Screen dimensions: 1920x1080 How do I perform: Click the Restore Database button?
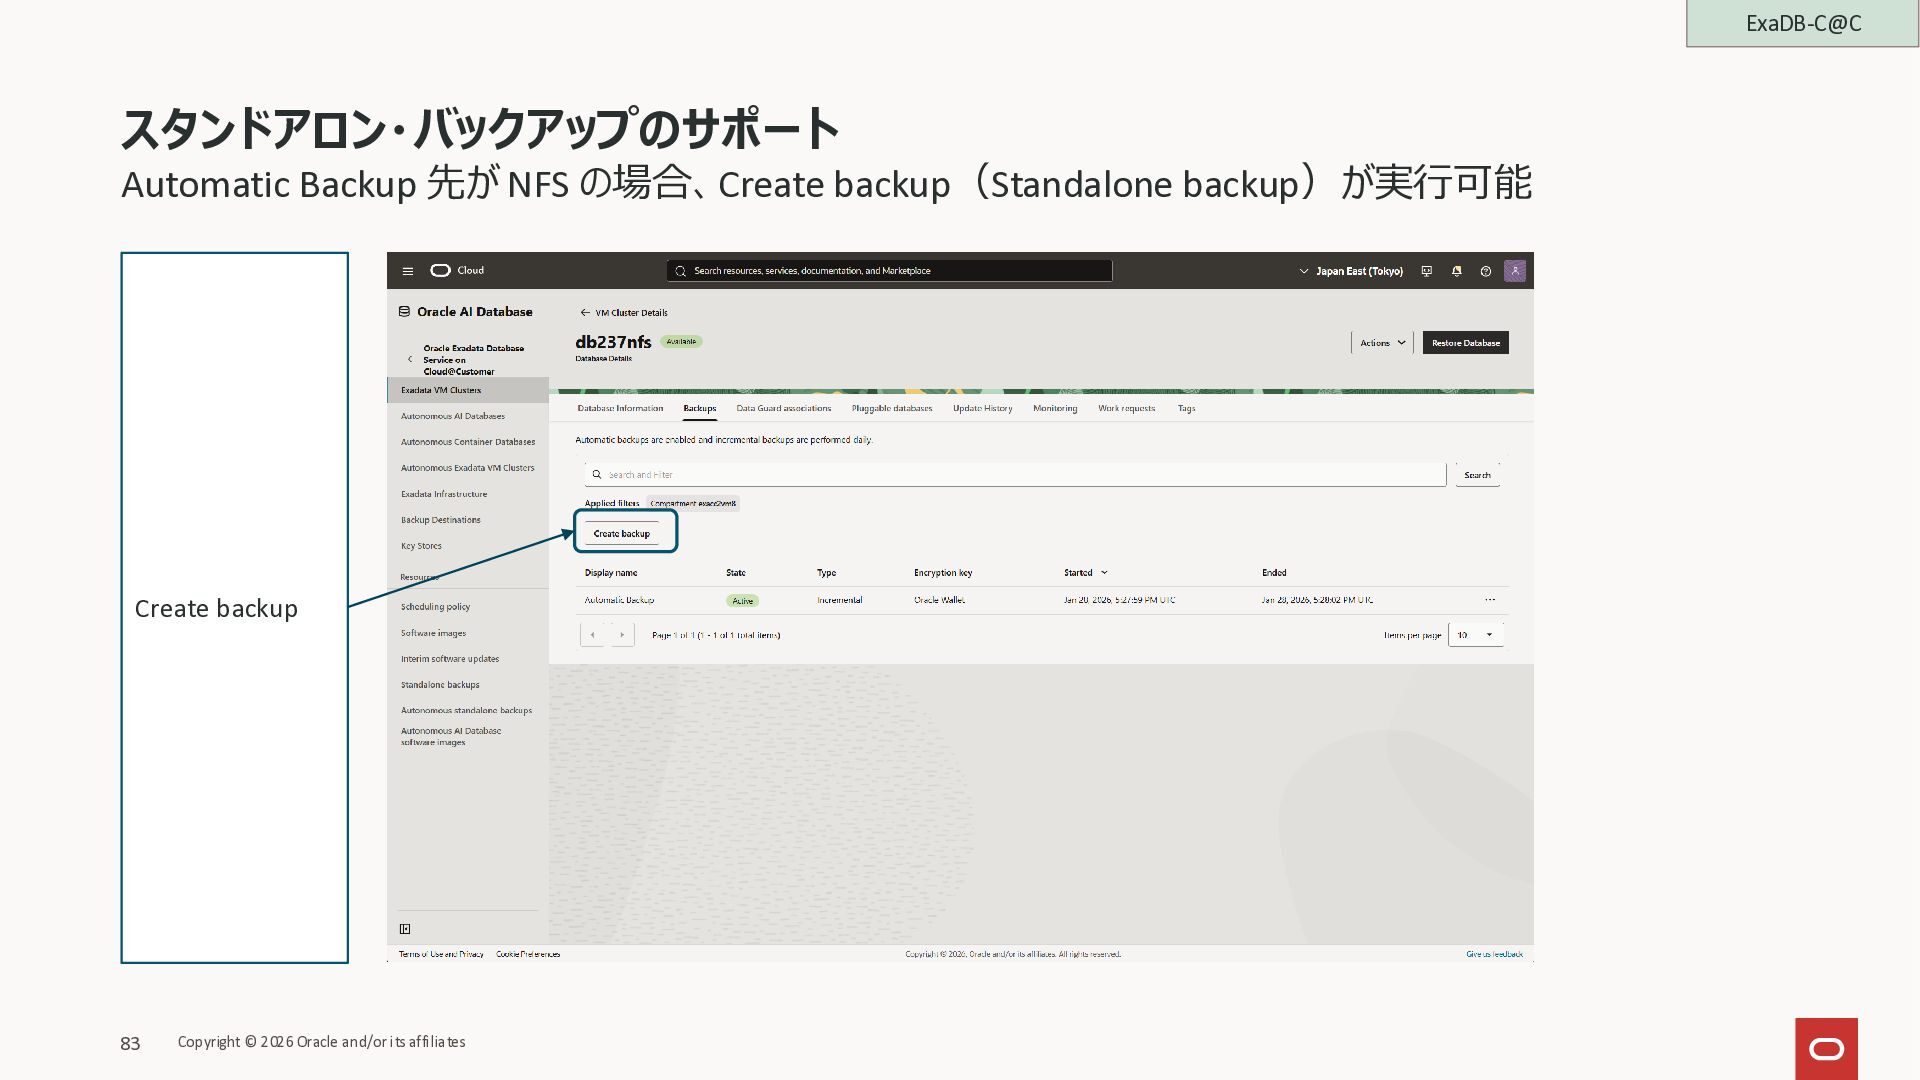click(1465, 343)
